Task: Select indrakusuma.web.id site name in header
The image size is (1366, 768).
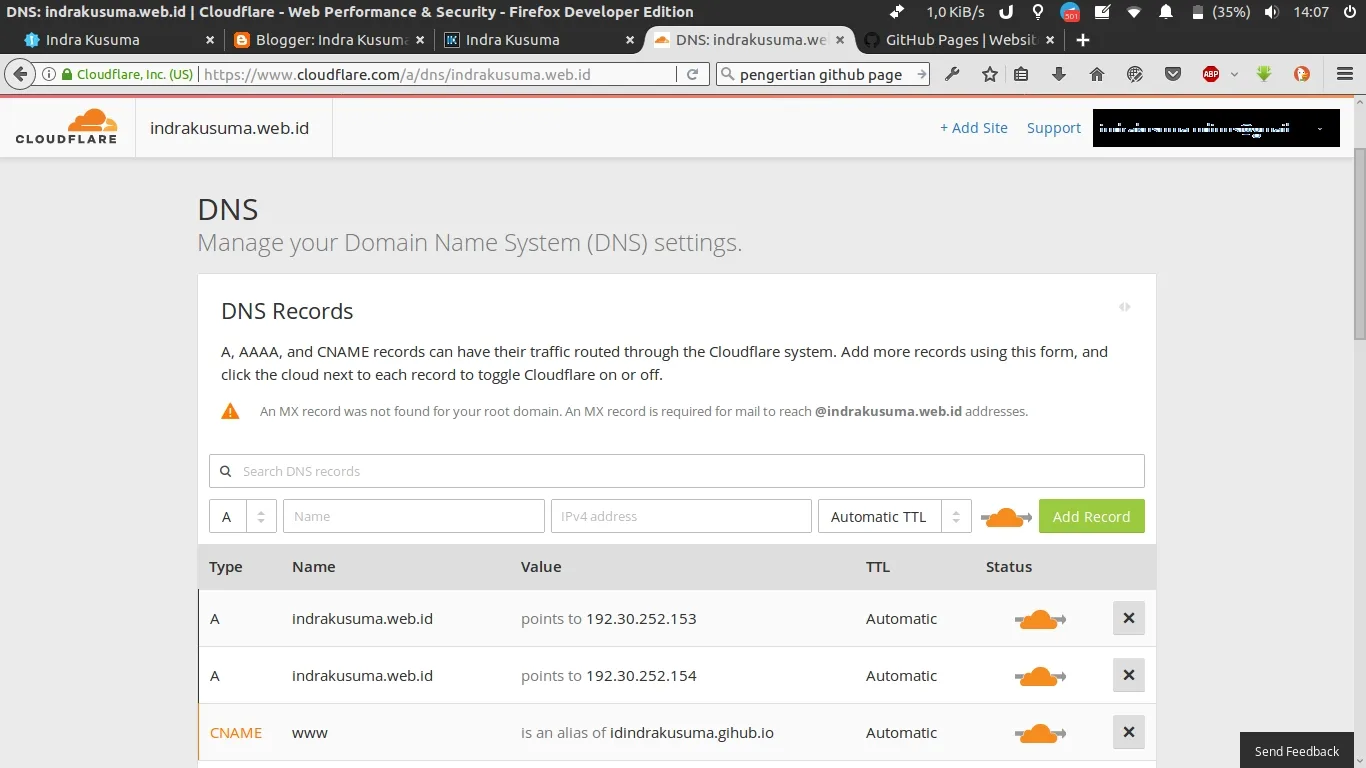Action: click(x=229, y=128)
